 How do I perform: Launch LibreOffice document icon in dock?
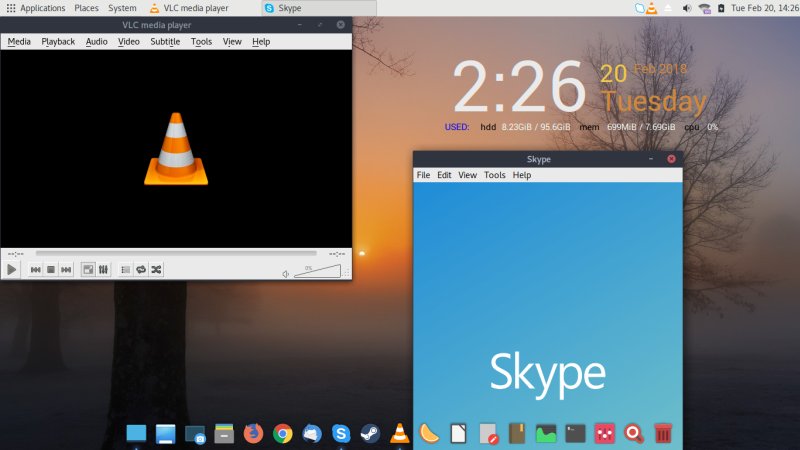(458, 433)
